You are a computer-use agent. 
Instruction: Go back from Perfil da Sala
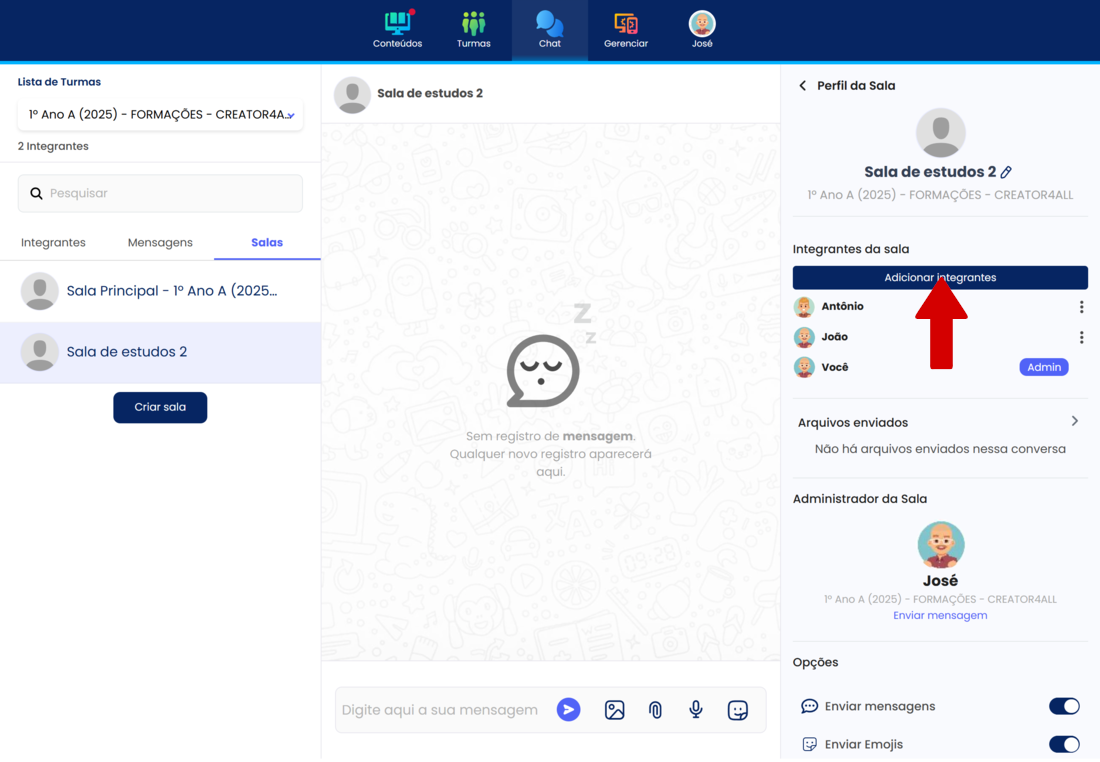point(802,86)
